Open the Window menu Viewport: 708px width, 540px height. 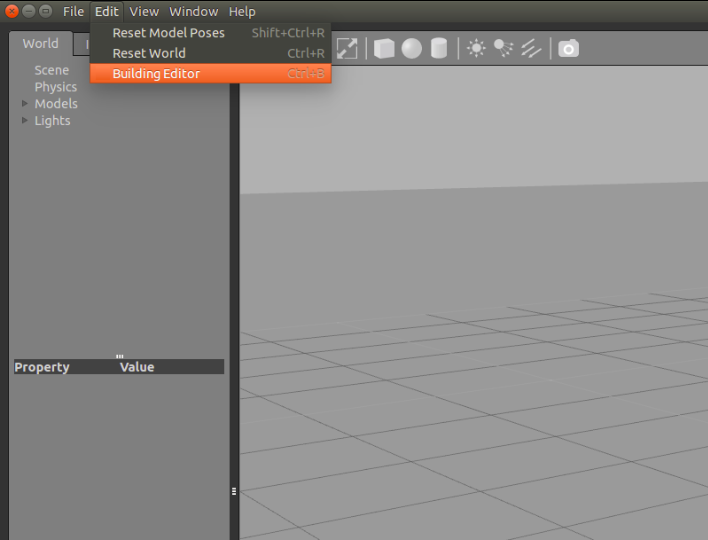tap(193, 12)
